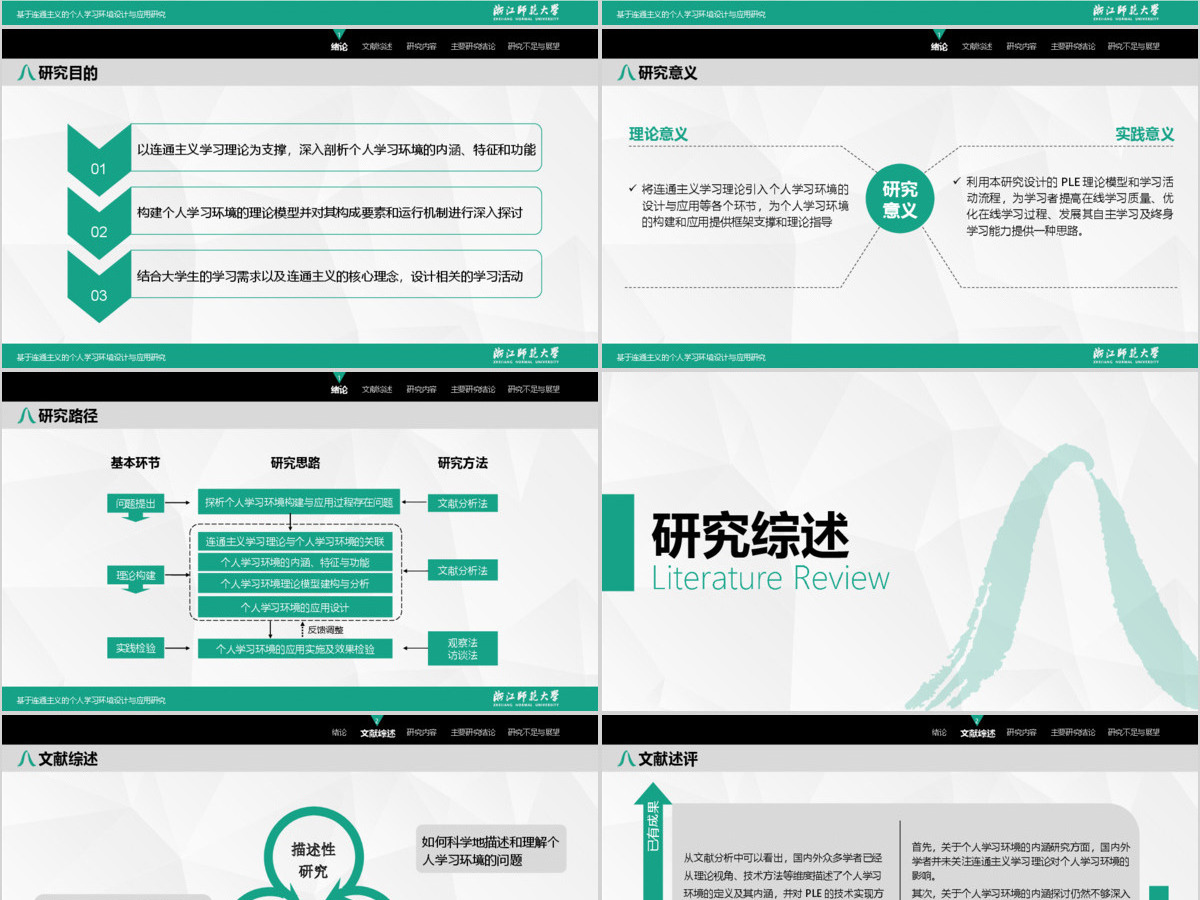Click the 实践检验 box in the flowchart
This screenshot has width=1200, height=900.
coord(136,648)
